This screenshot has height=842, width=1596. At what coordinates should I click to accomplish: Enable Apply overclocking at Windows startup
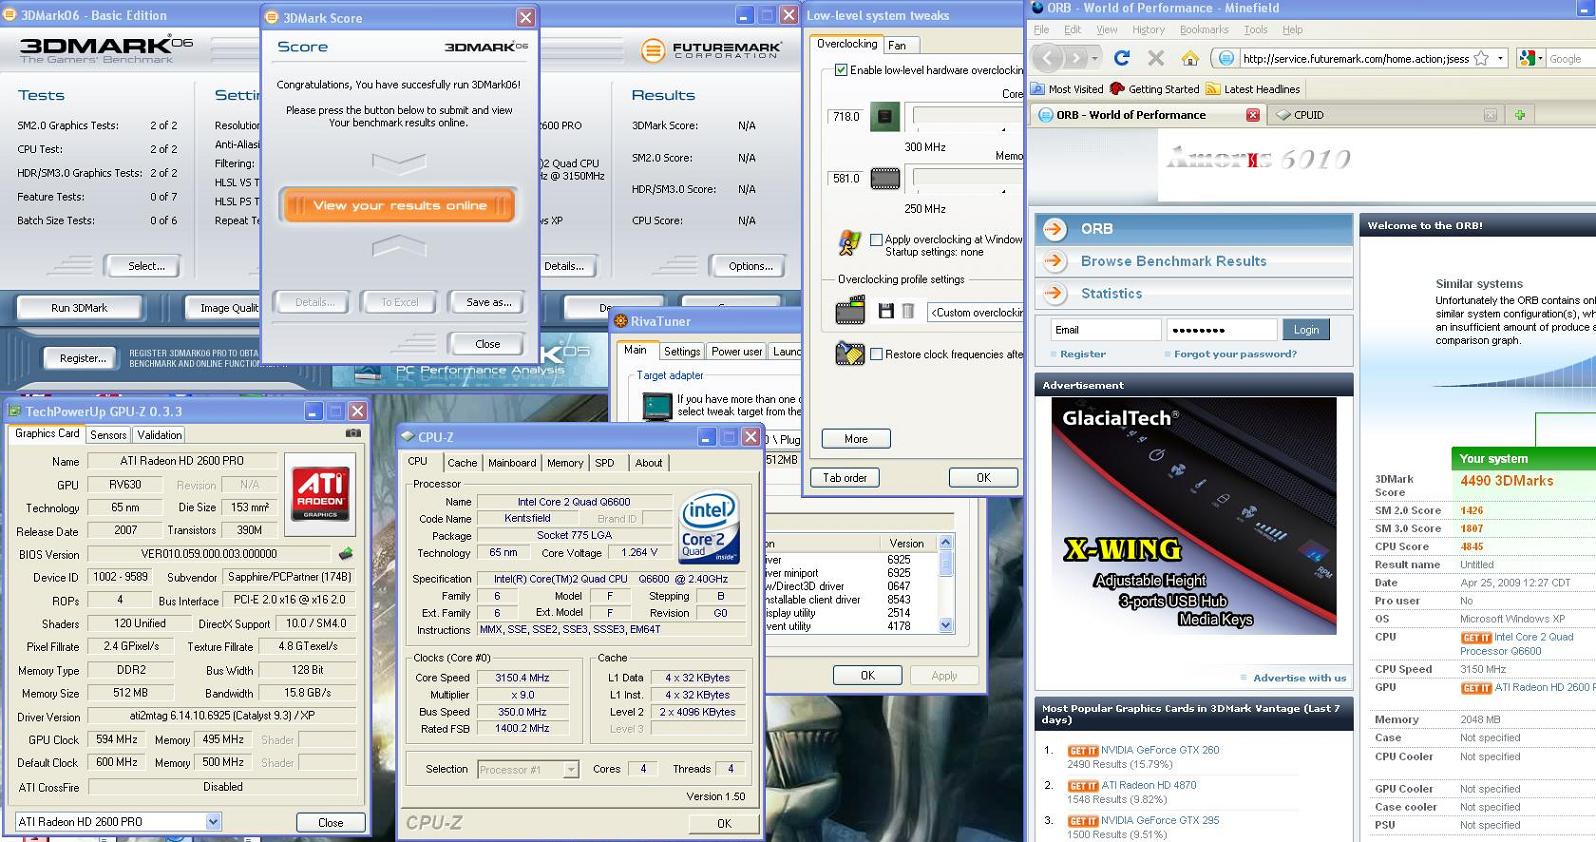tap(876, 240)
